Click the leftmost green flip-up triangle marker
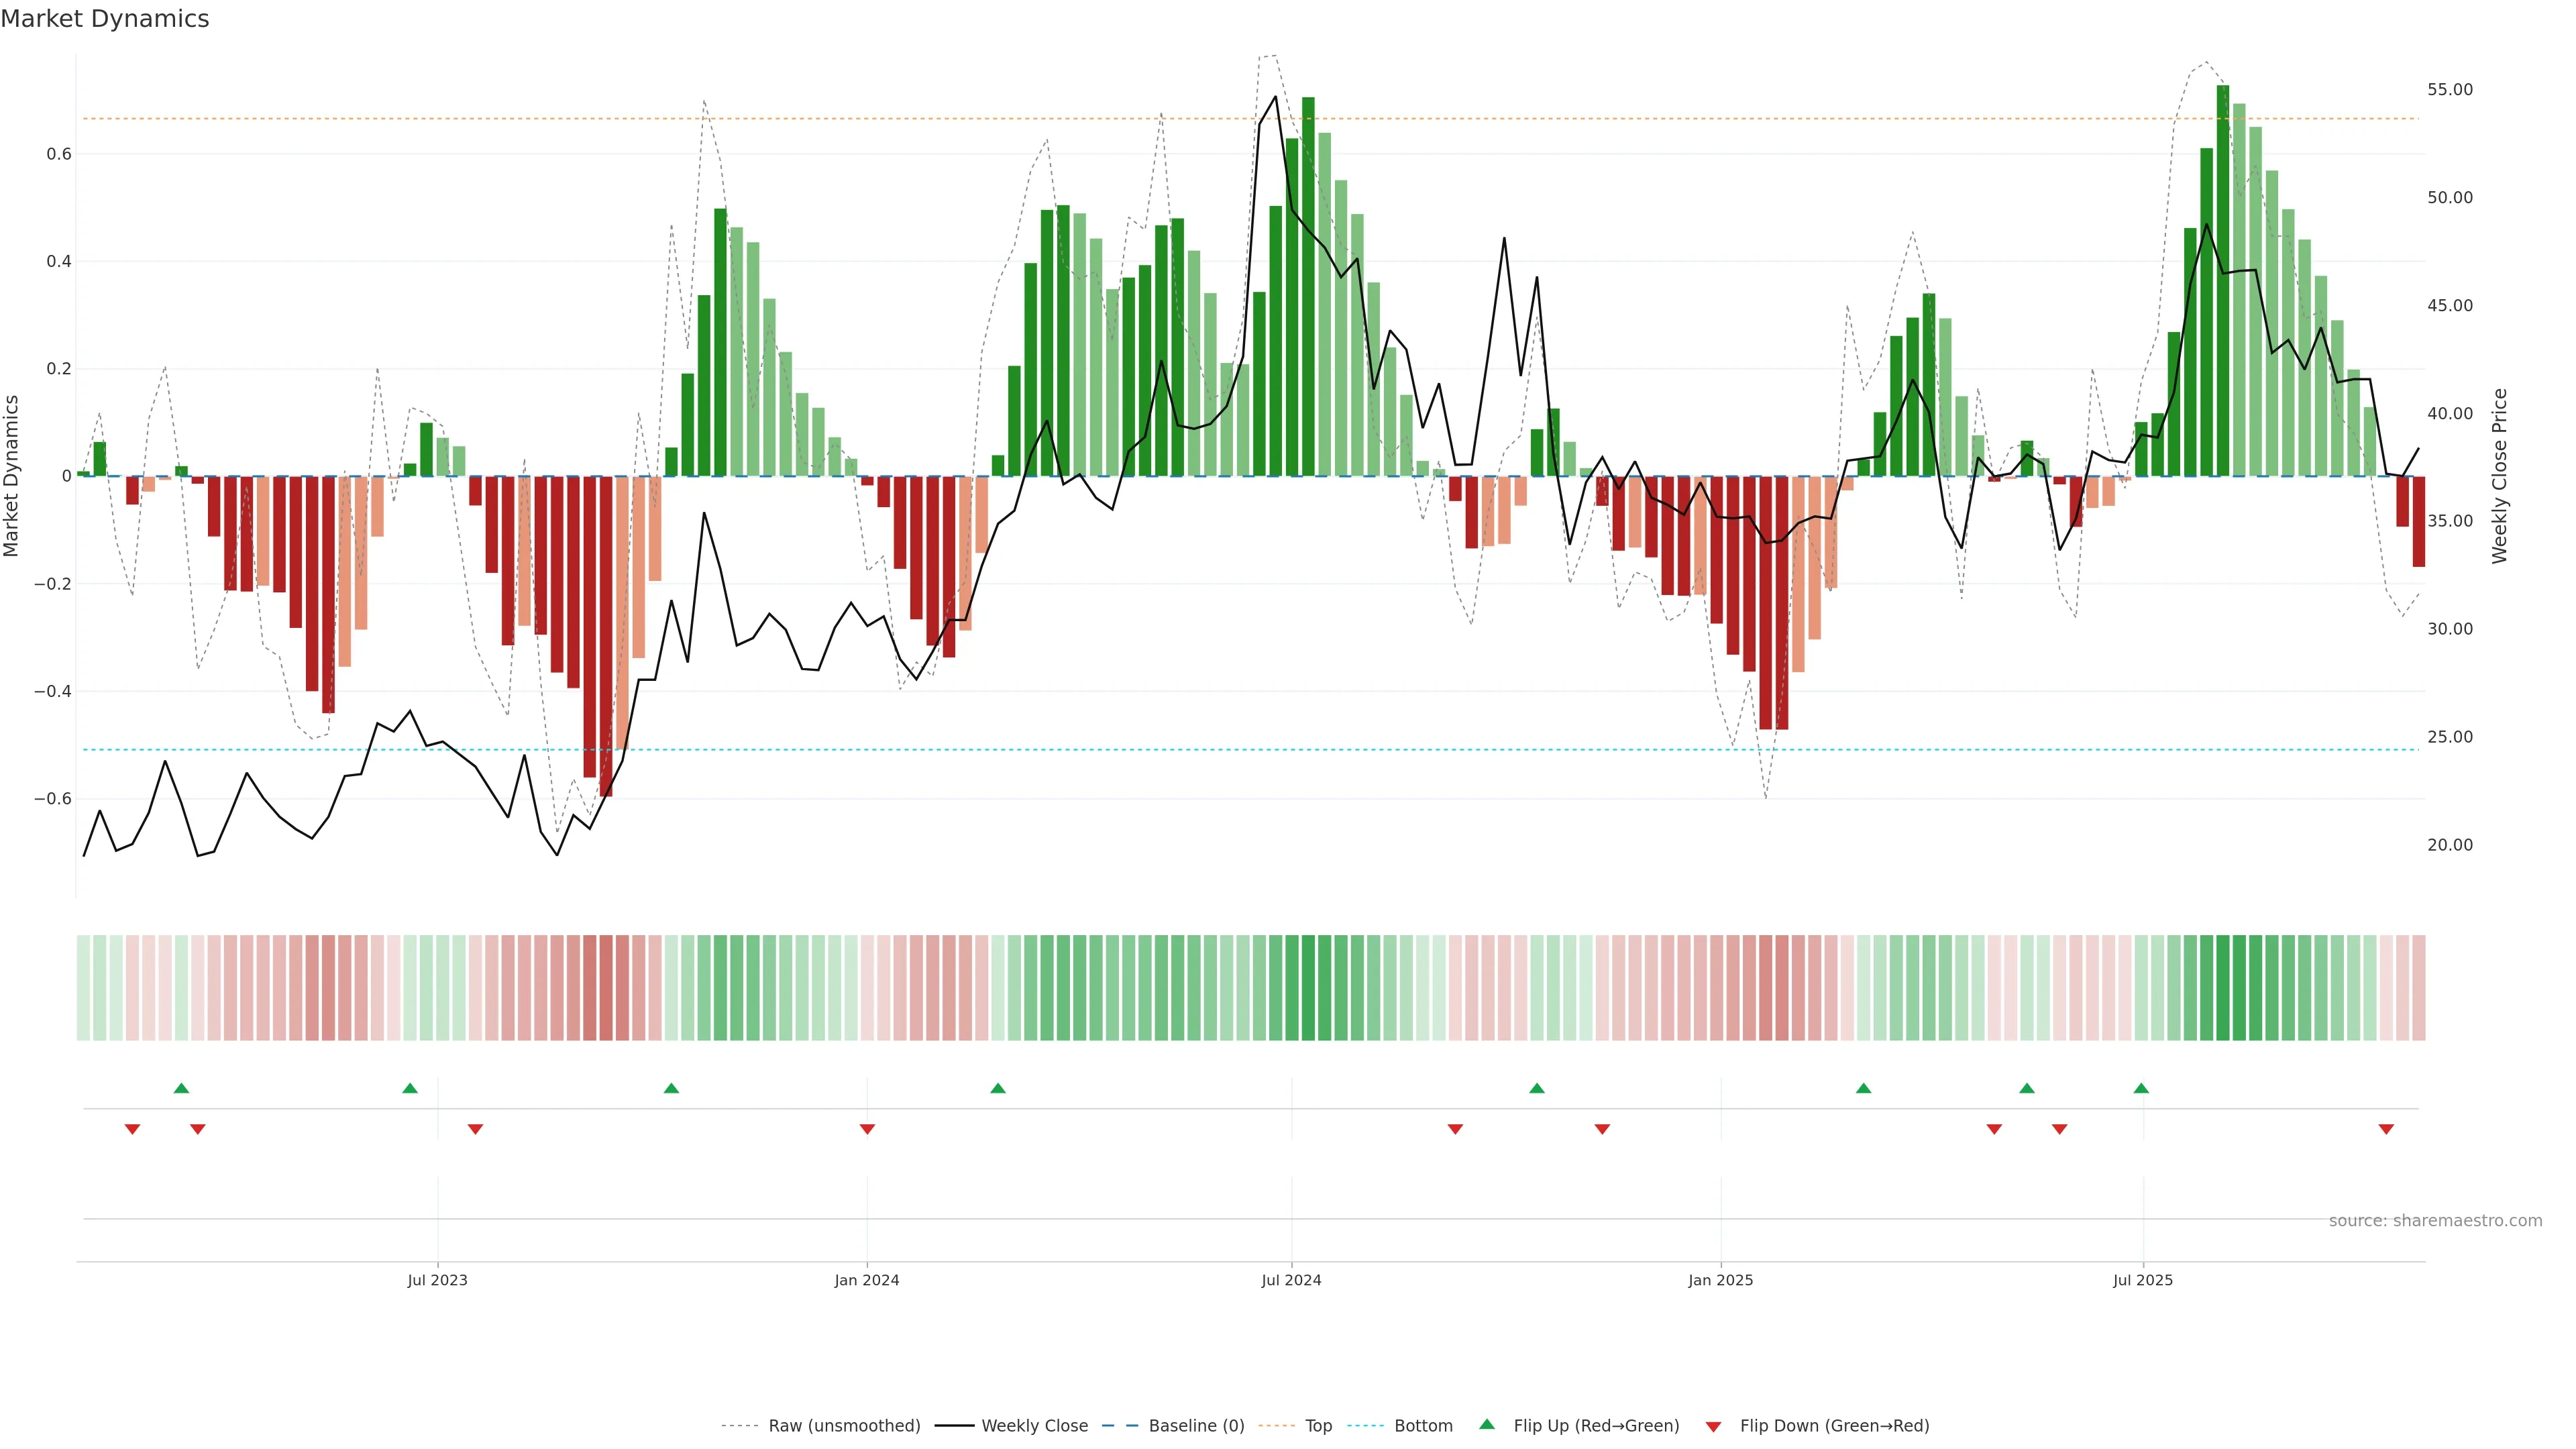The height and width of the screenshot is (1449, 2576). click(181, 1088)
